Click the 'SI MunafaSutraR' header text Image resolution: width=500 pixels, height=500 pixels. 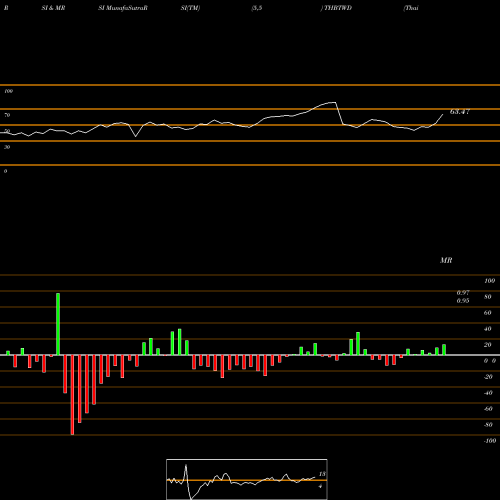click(x=123, y=8)
